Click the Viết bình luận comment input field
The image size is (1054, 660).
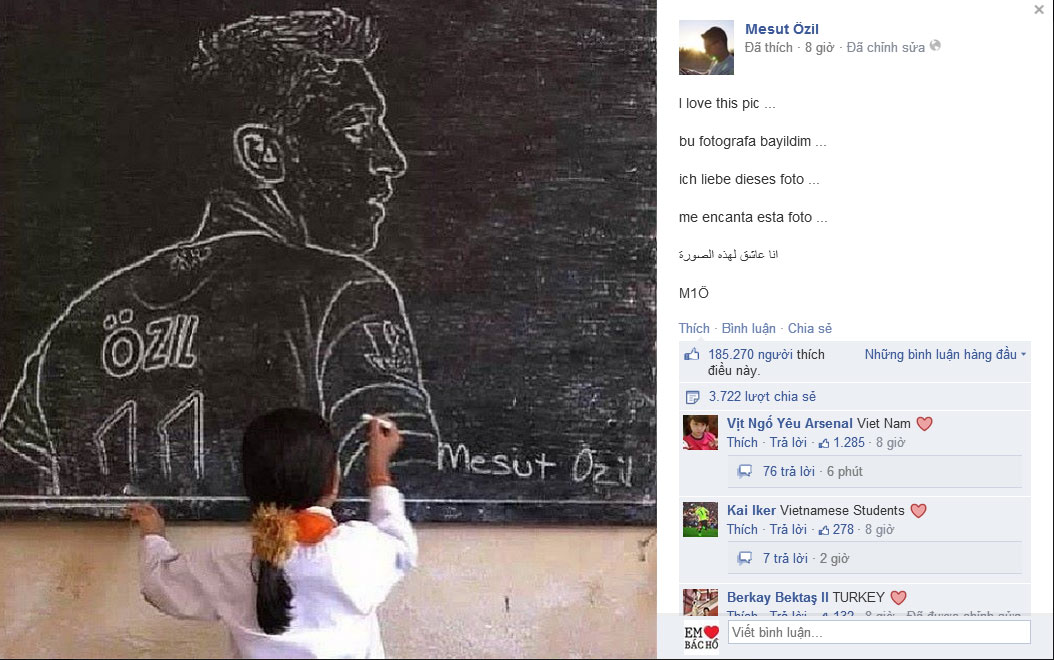879,632
